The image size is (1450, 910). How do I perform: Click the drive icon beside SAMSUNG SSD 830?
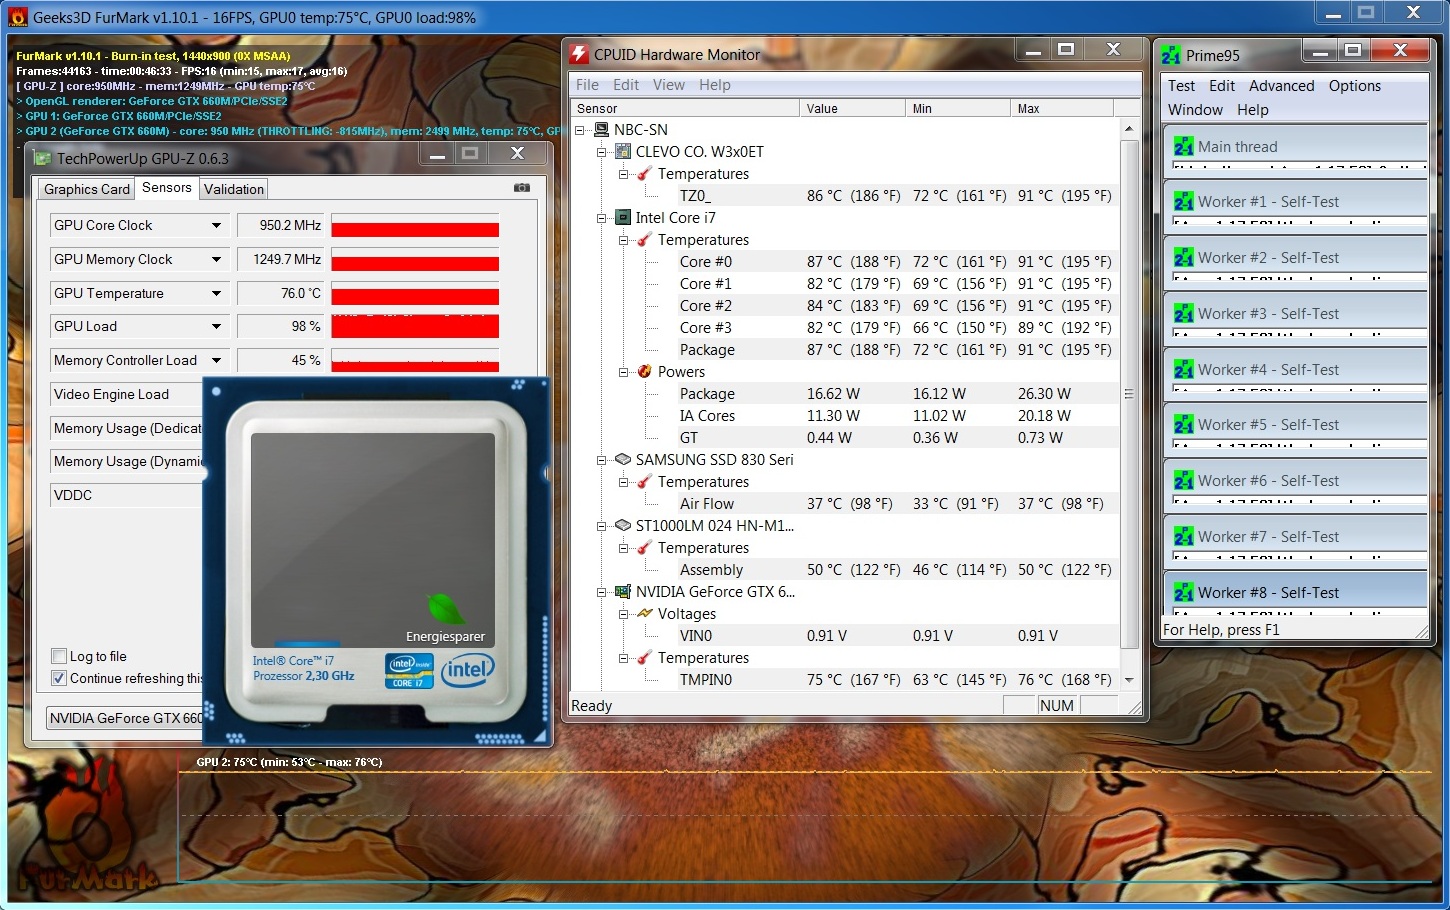[x=623, y=459]
